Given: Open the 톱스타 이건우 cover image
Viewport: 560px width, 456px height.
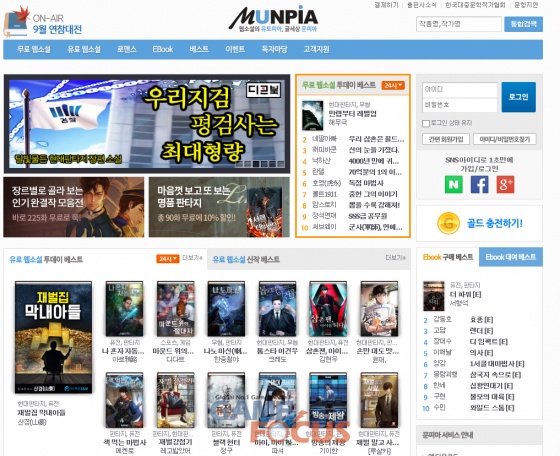Looking at the screenshot, I should 278,309.
